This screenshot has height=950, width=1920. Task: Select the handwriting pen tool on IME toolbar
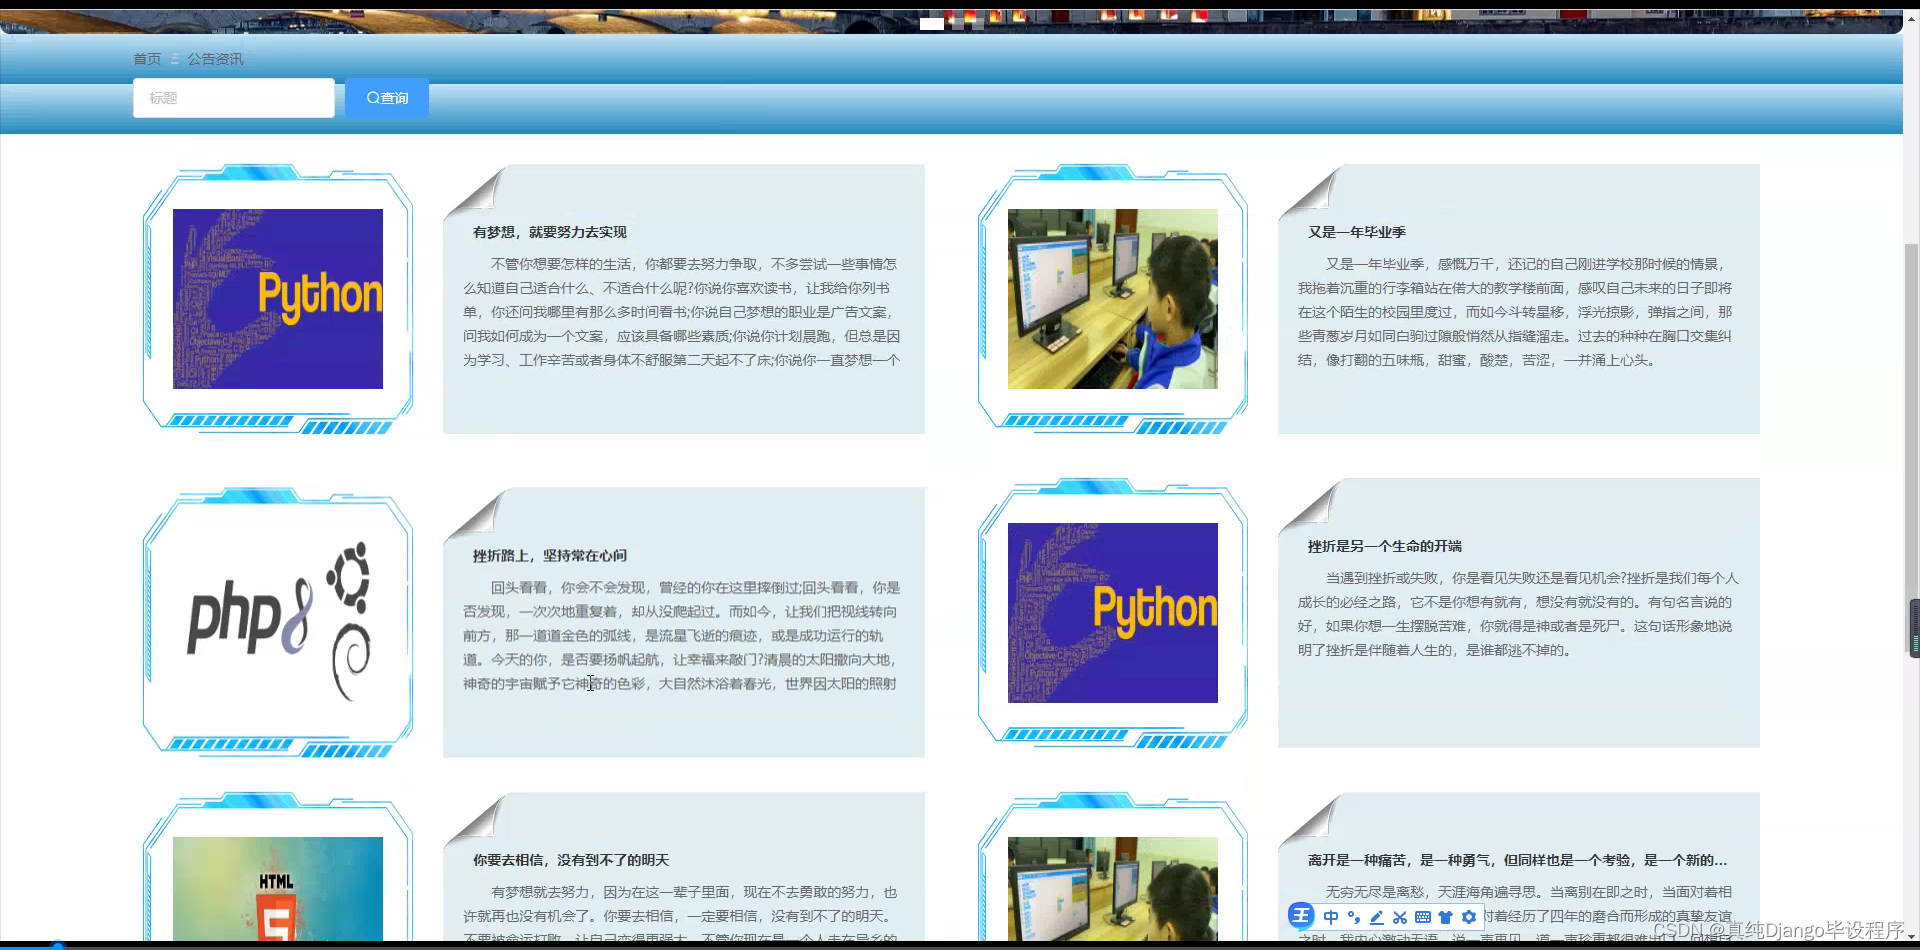1377,917
